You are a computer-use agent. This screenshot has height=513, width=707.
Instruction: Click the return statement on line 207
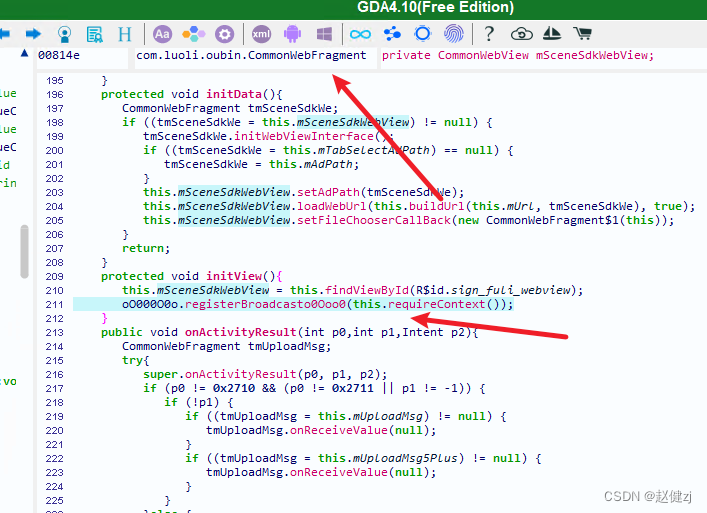tap(146, 248)
